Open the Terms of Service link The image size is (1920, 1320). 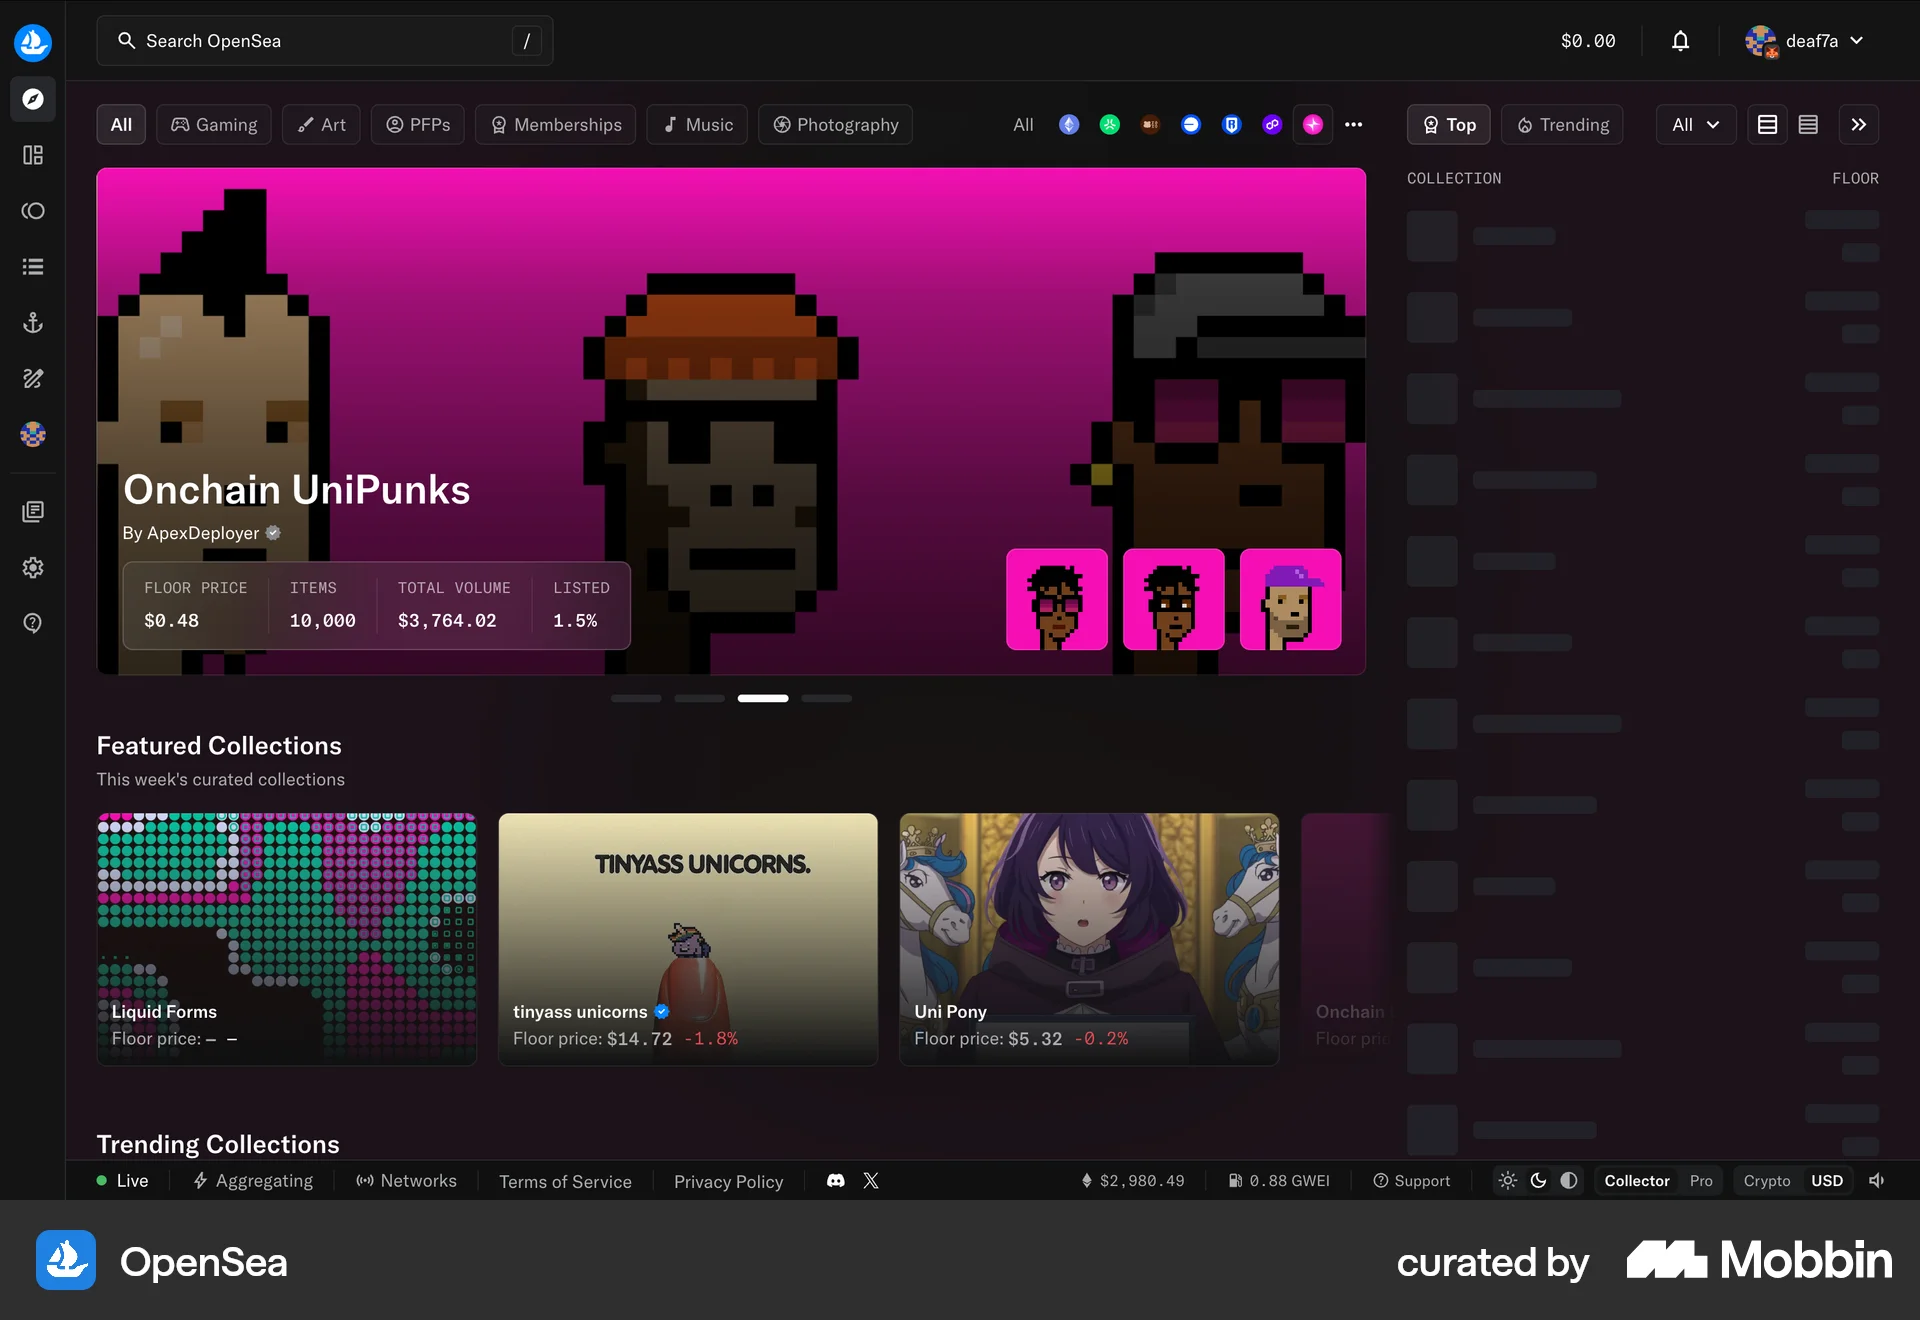click(565, 1181)
